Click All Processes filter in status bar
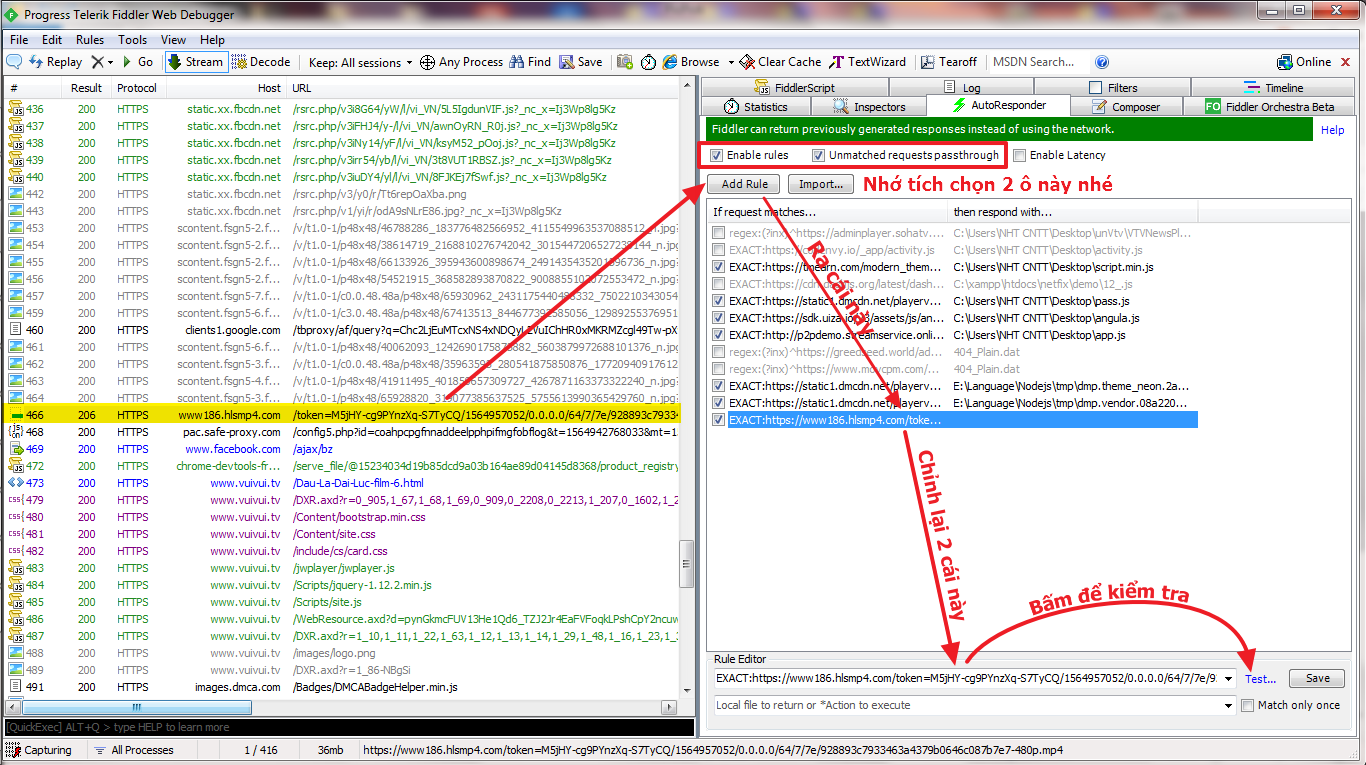 (x=135, y=750)
